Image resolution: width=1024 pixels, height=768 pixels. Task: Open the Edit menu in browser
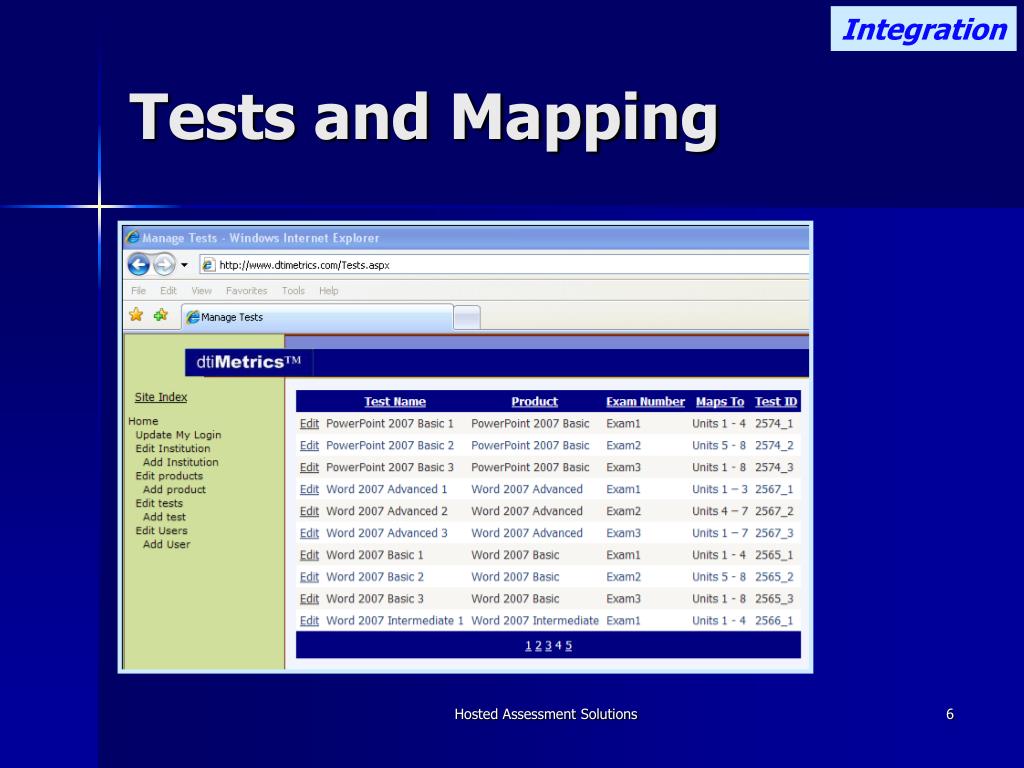coord(168,291)
